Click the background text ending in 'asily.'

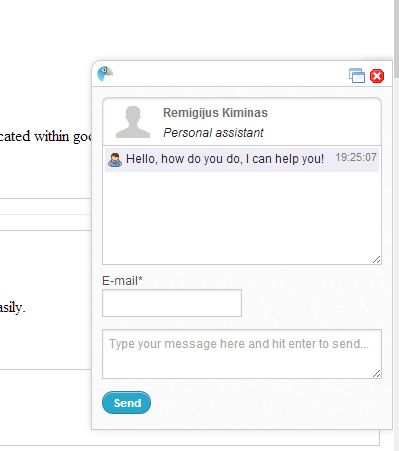click(12, 307)
